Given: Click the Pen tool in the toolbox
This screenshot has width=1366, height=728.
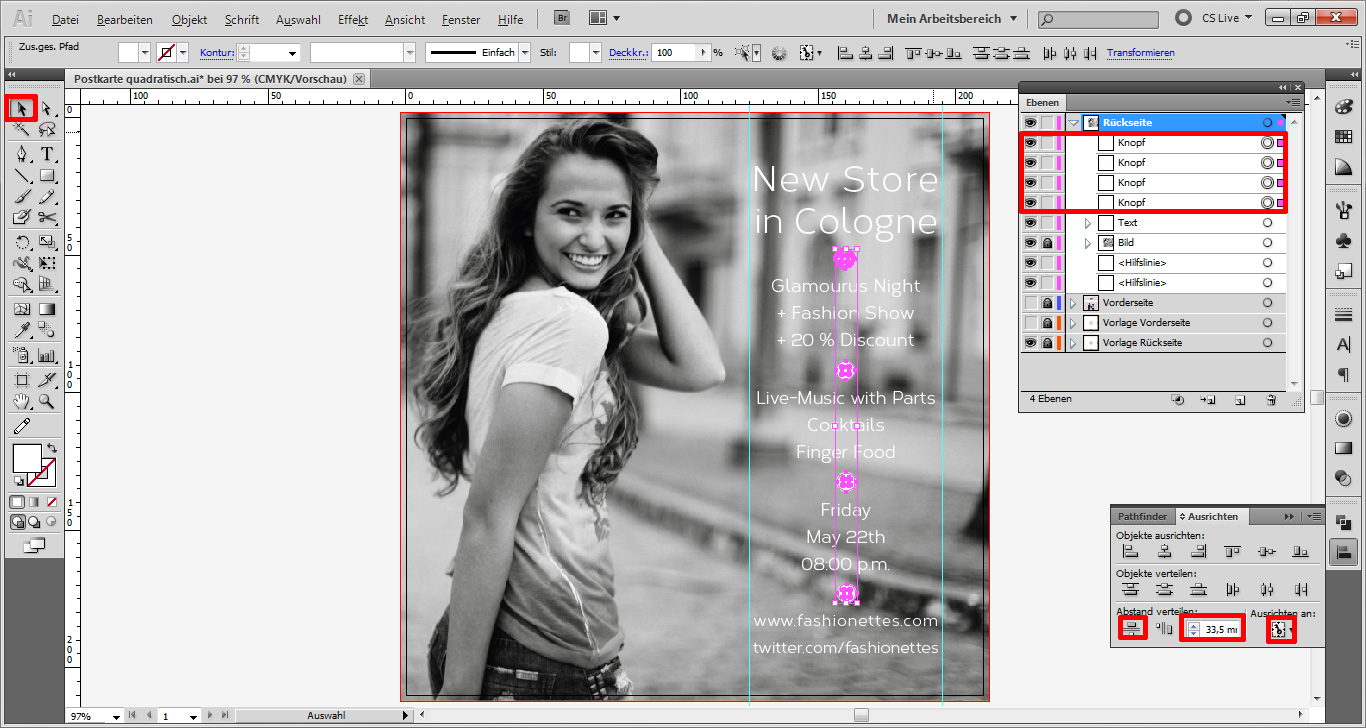Looking at the screenshot, I should pos(22,153).
